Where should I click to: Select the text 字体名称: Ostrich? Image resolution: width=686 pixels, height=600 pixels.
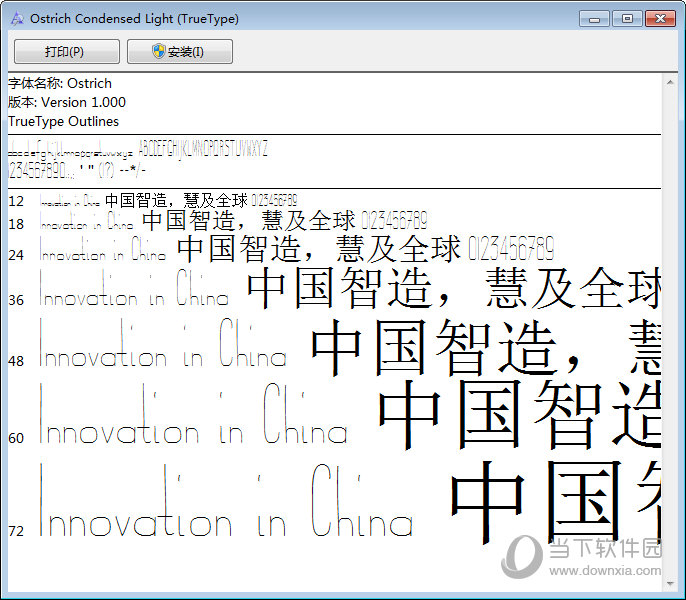pyautogui.click(x=60, y=83)
